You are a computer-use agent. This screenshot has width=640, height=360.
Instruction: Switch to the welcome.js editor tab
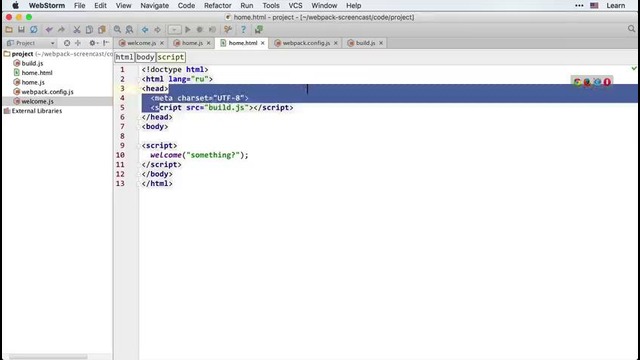pos(141,43)
